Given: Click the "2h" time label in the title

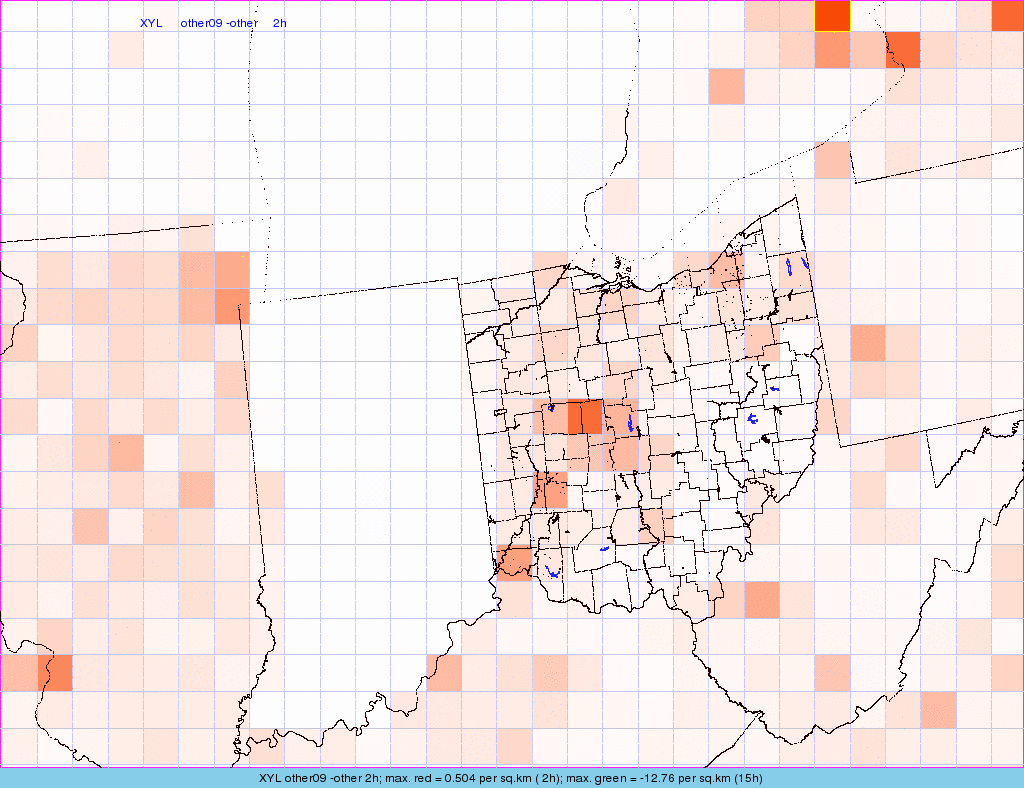Looking at the screenshot, I should 279,23.
